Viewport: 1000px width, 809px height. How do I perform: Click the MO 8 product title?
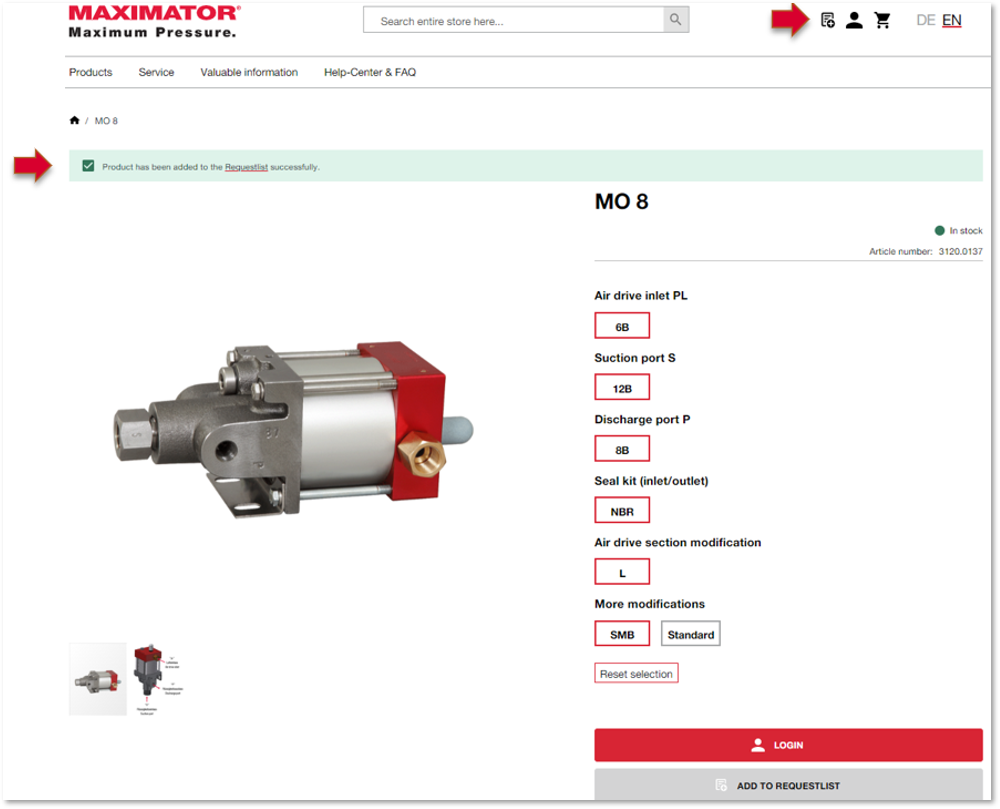621,202
